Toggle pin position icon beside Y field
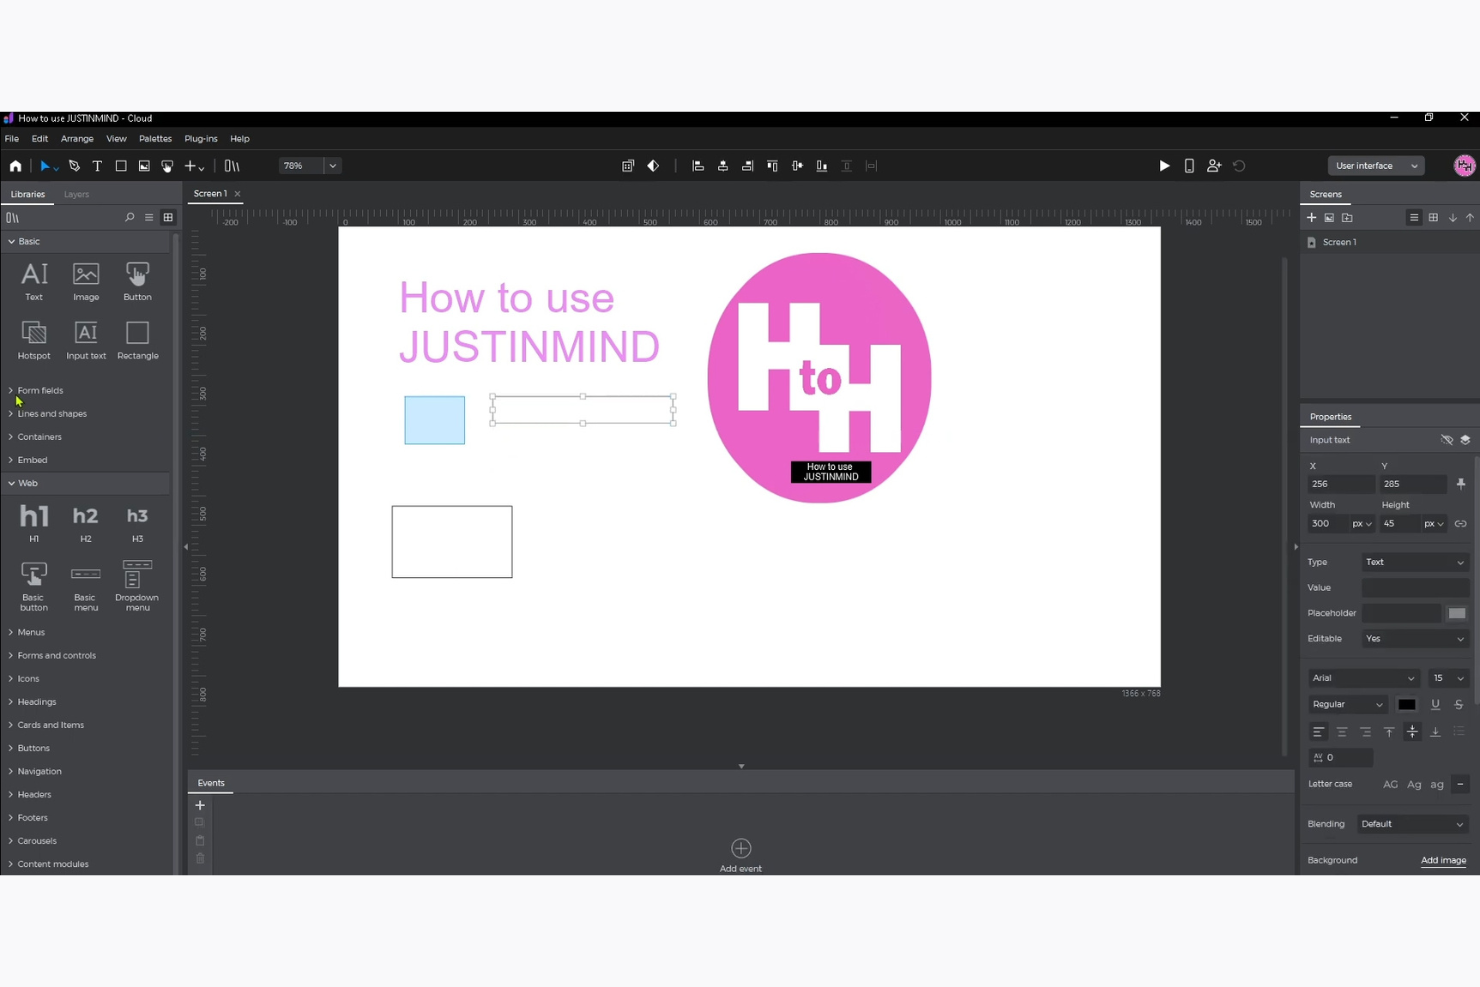This screenshot has width=1480, height=987. [x=1461, y=484]
